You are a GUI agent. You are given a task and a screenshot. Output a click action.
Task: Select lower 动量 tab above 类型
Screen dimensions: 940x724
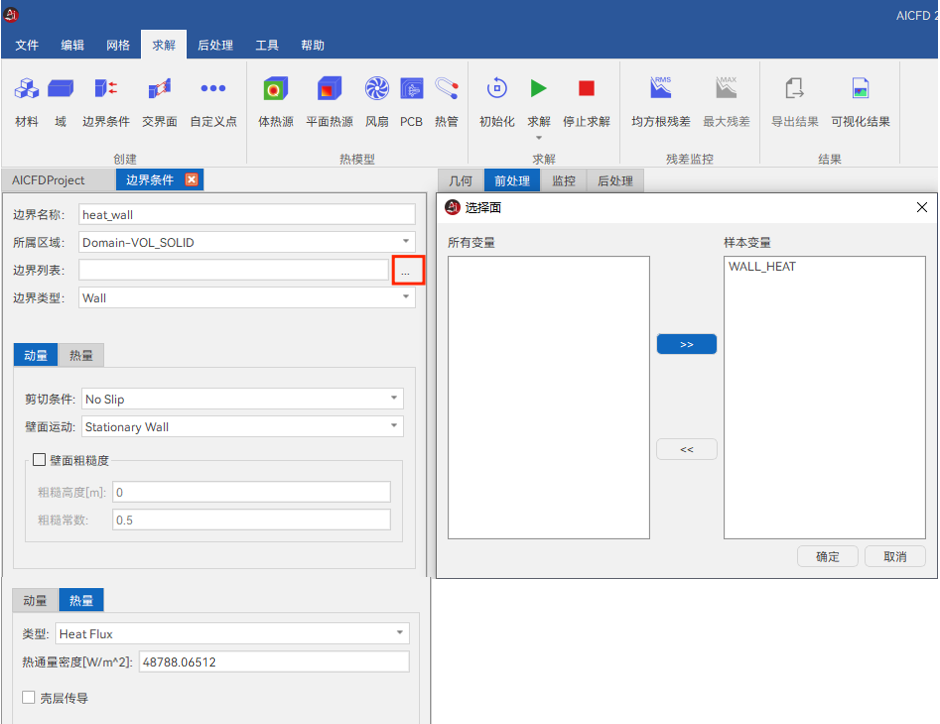click(x=35, y=601)
